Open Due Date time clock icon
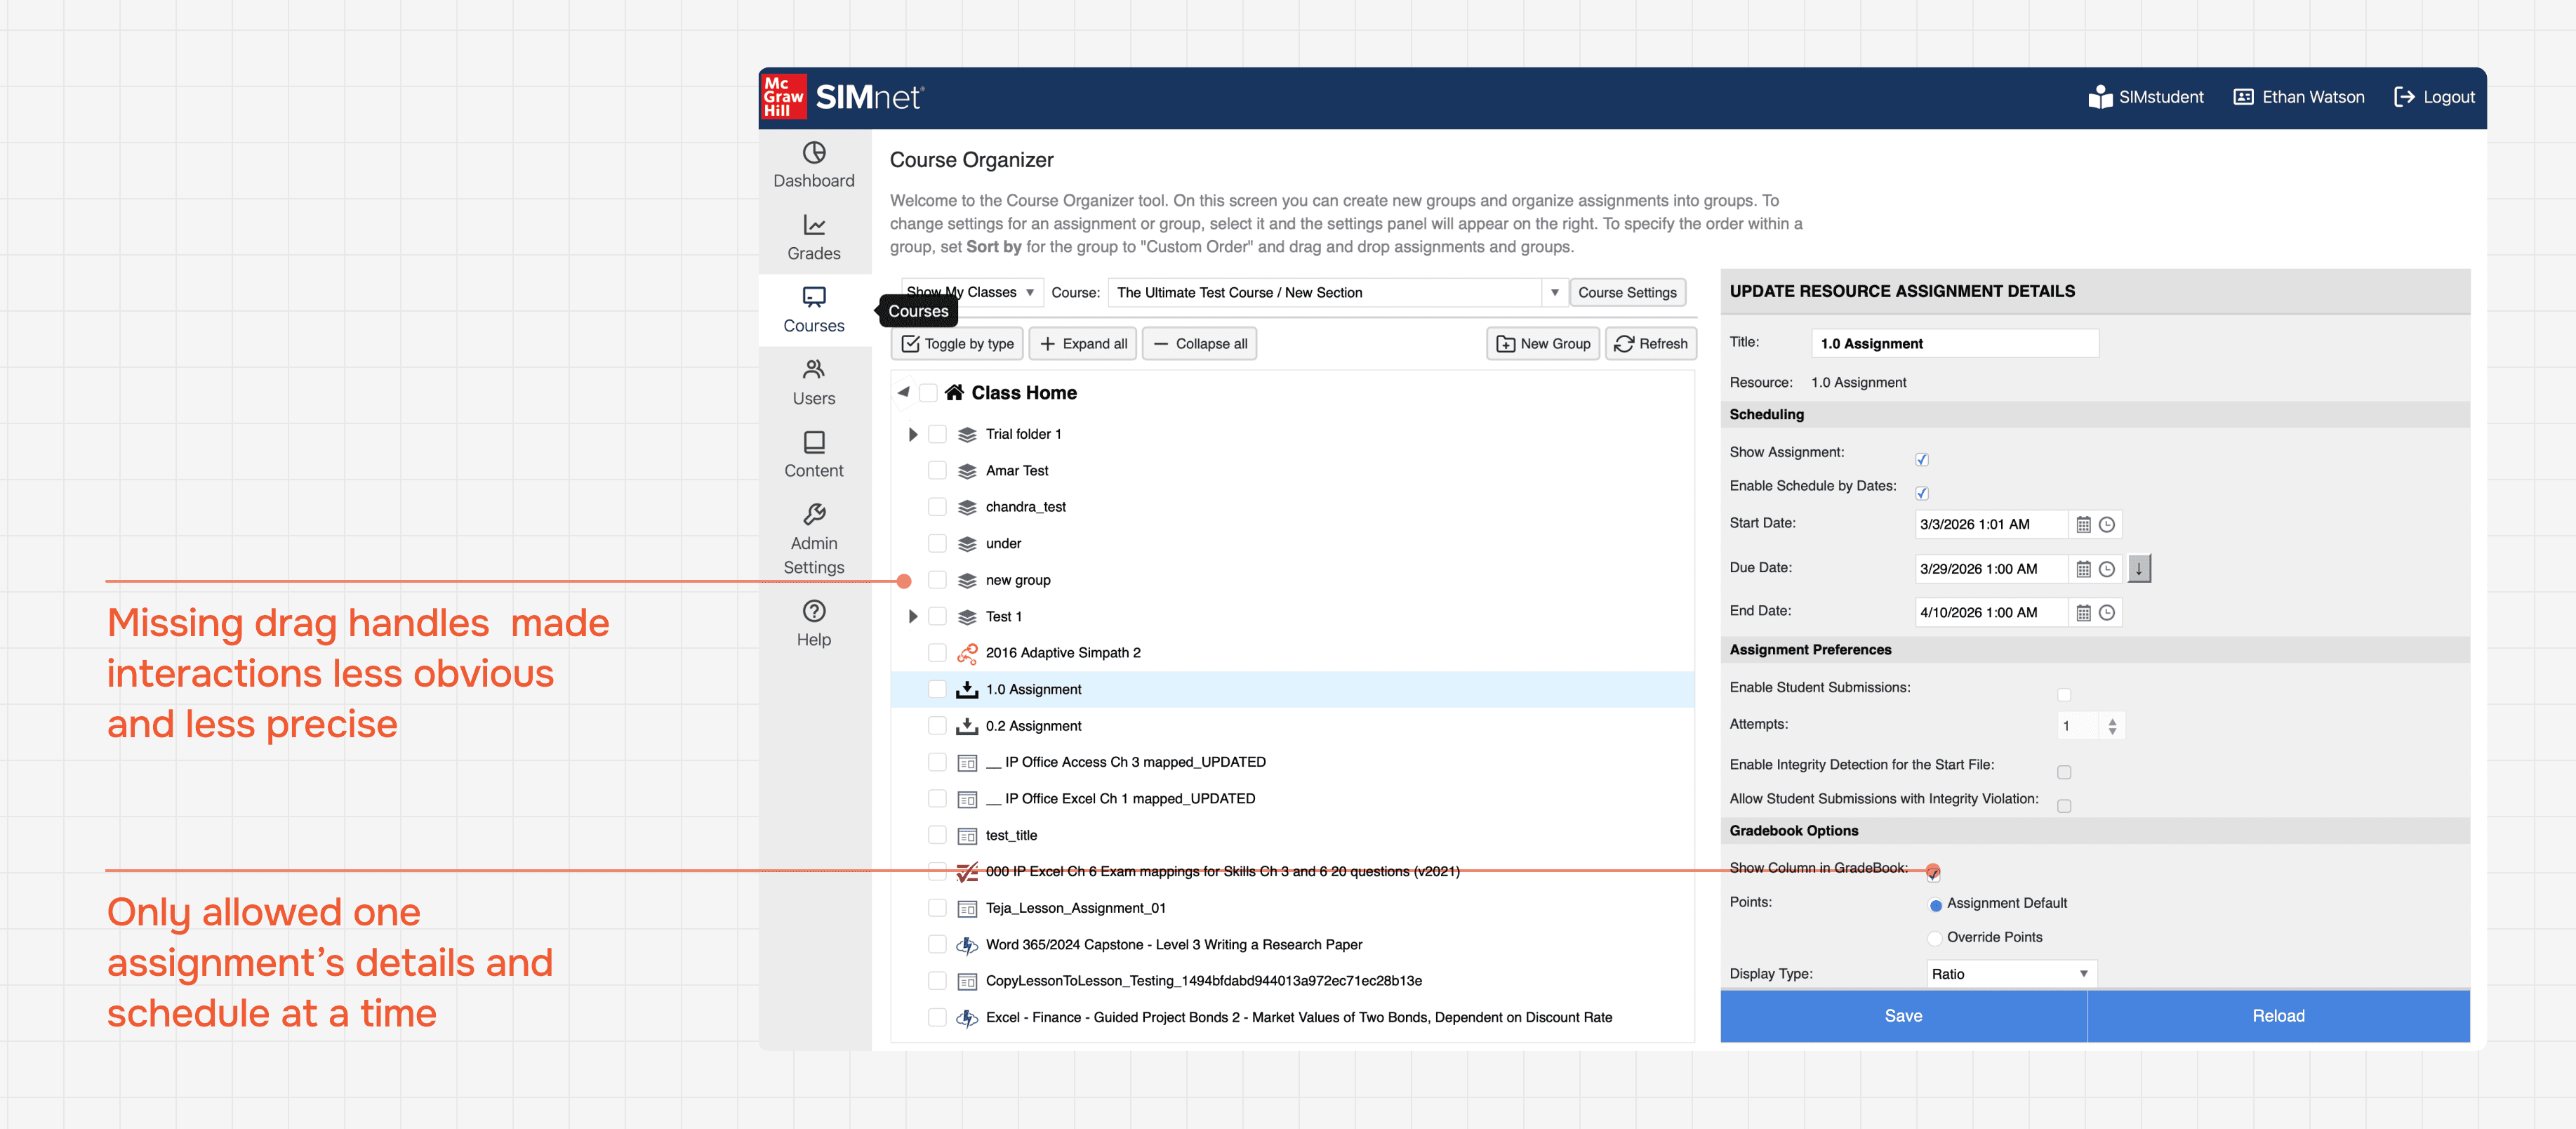The image size is (2576, 1129). click(2106, 569)
